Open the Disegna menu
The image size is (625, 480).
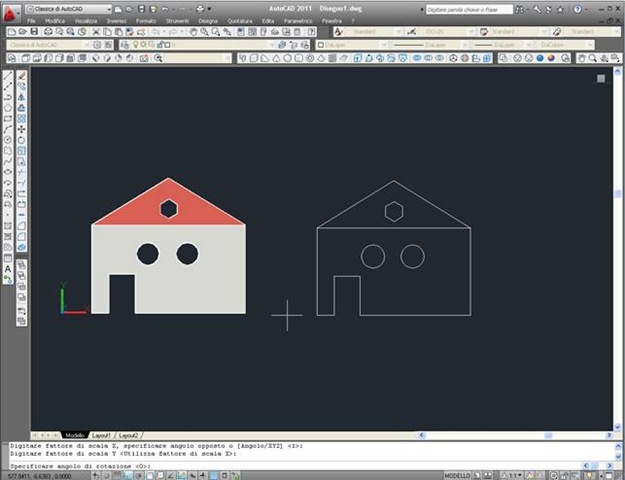pos(207,20)
